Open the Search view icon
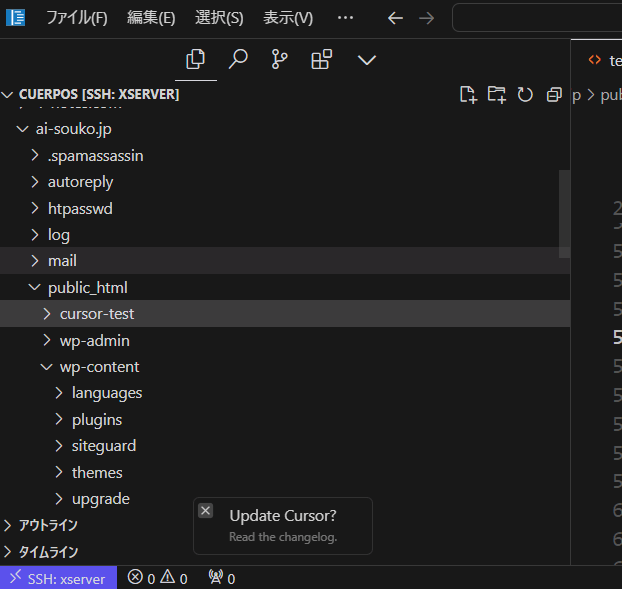This screenshot has width=622, height=589. tap(238, 60)
